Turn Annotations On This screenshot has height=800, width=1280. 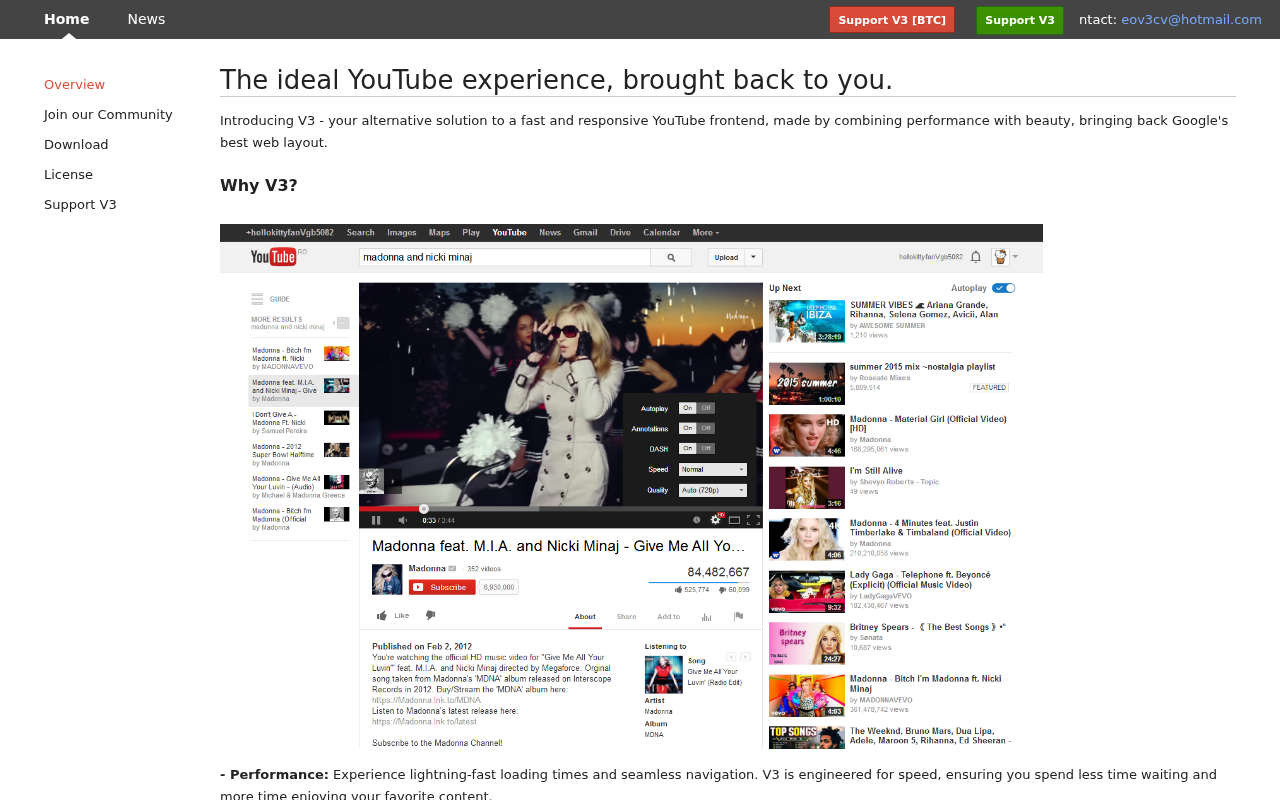(687, 428)
